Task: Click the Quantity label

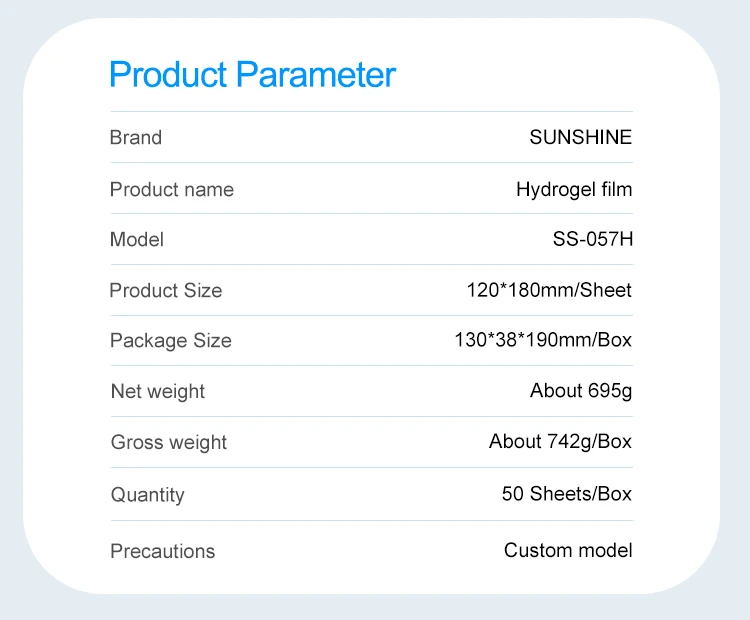Action: tap(147, 495)
